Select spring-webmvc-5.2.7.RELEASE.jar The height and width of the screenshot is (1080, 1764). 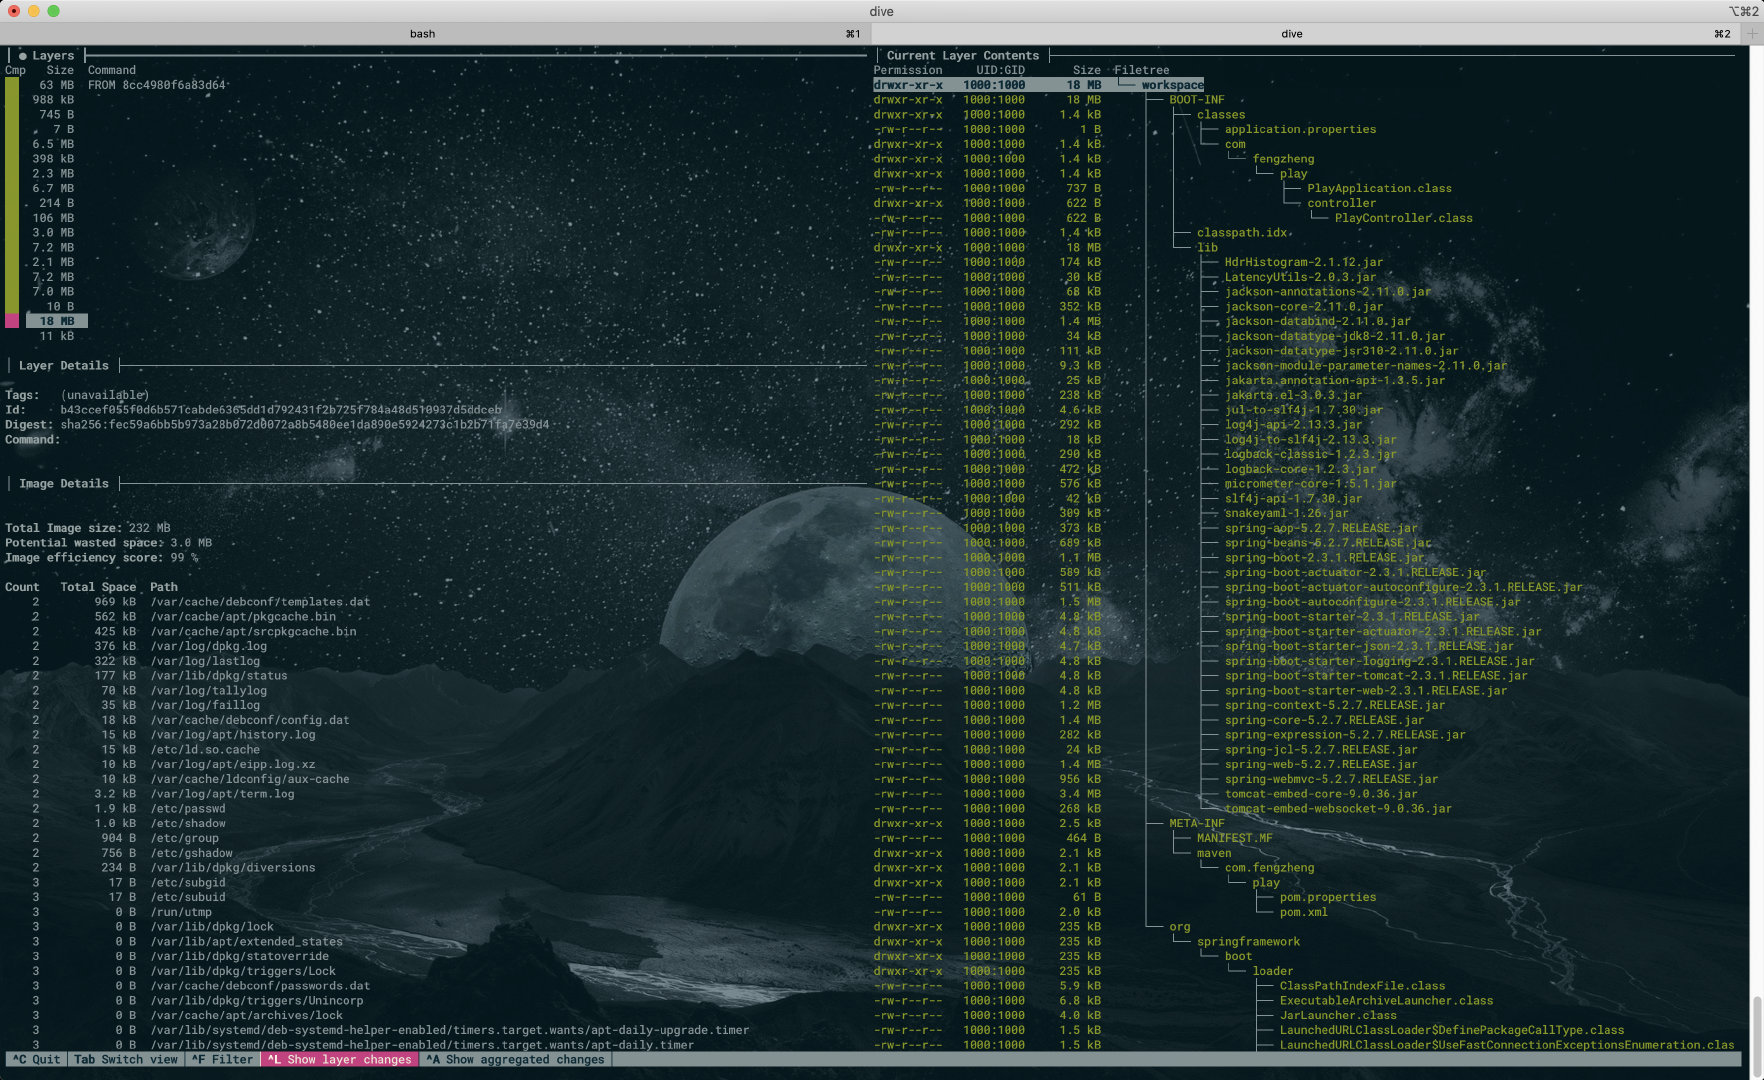pyautogui.click(x=1331, y=779)
